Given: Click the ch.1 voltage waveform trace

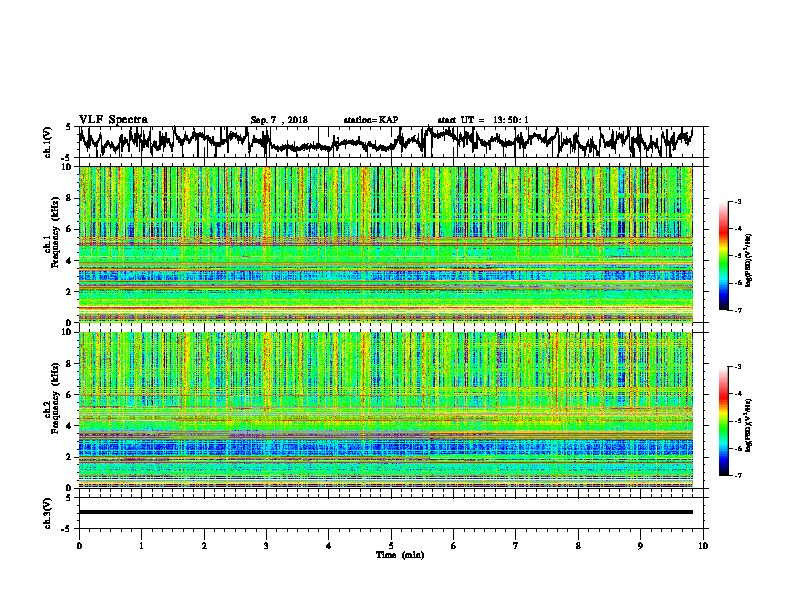Looking at the screenshot, I should 385,142.
